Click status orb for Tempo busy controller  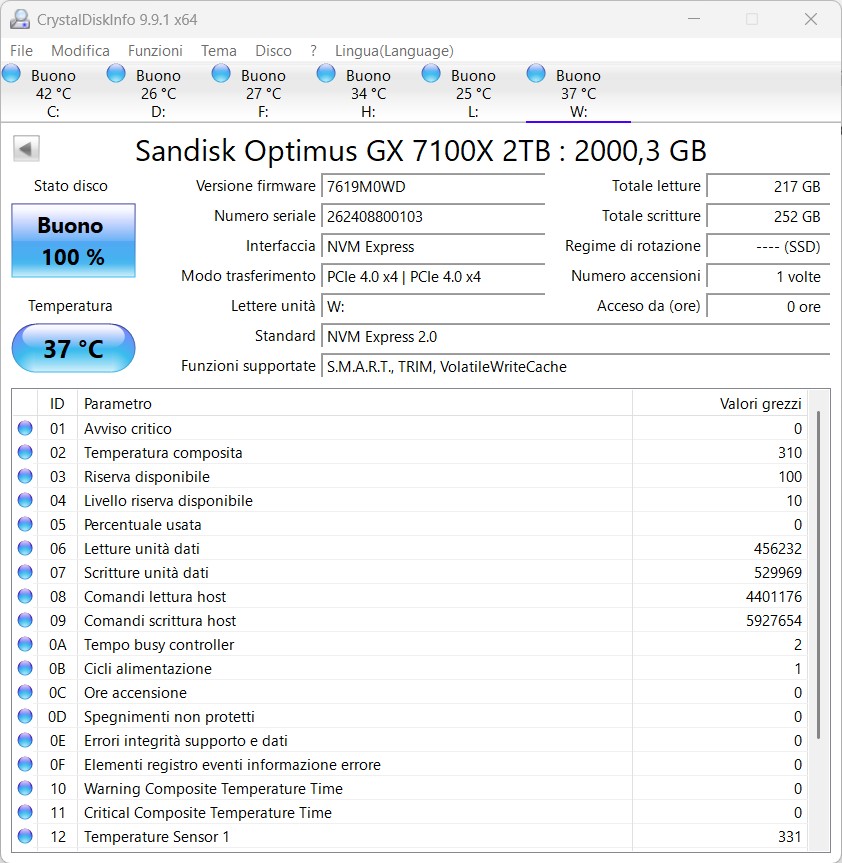point(25,644)
